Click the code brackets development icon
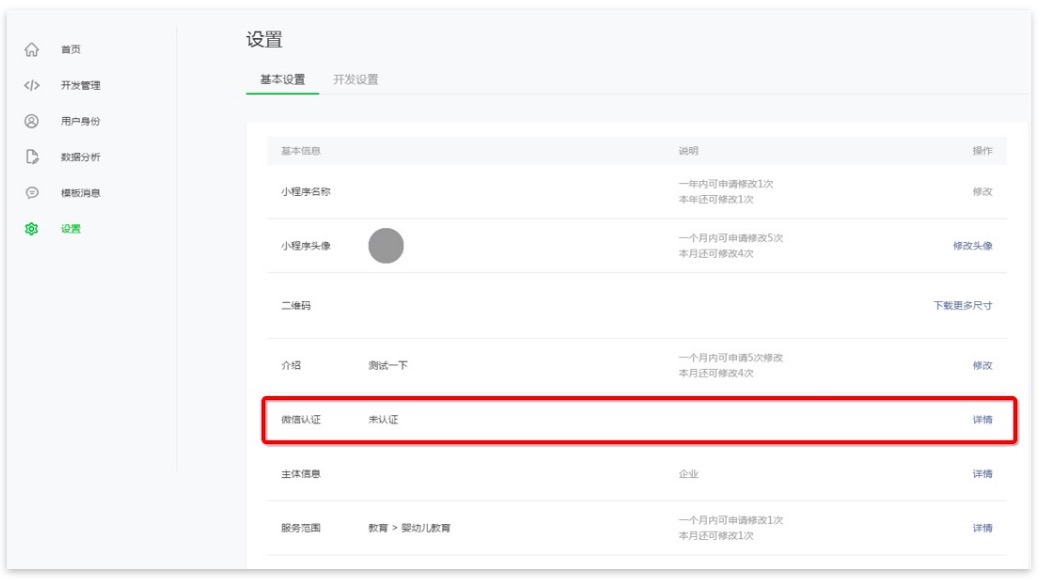Viewport: 1044px width, 582px height. (31, 86)
